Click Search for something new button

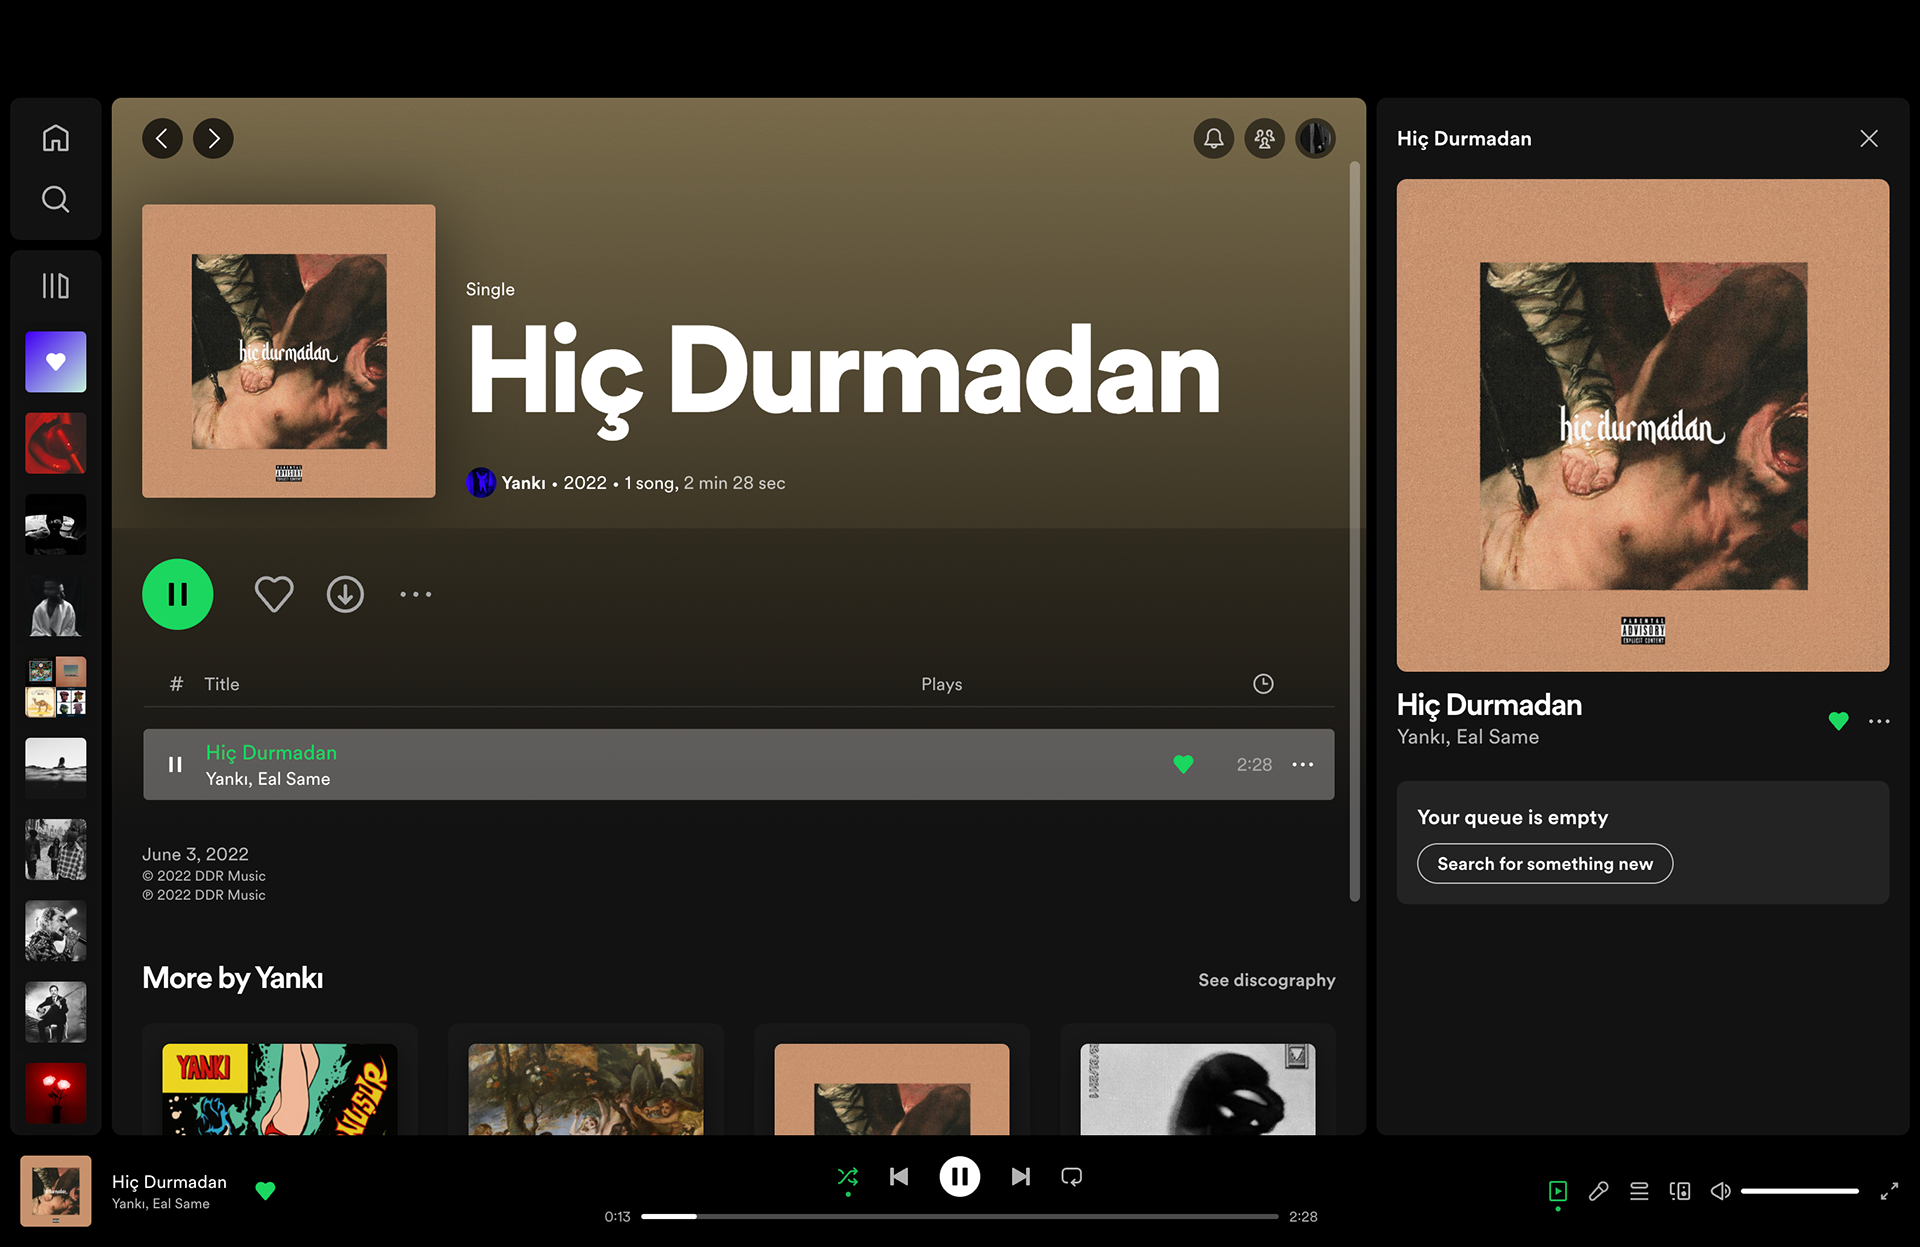pyautogui.click(x=1544, y=864)
